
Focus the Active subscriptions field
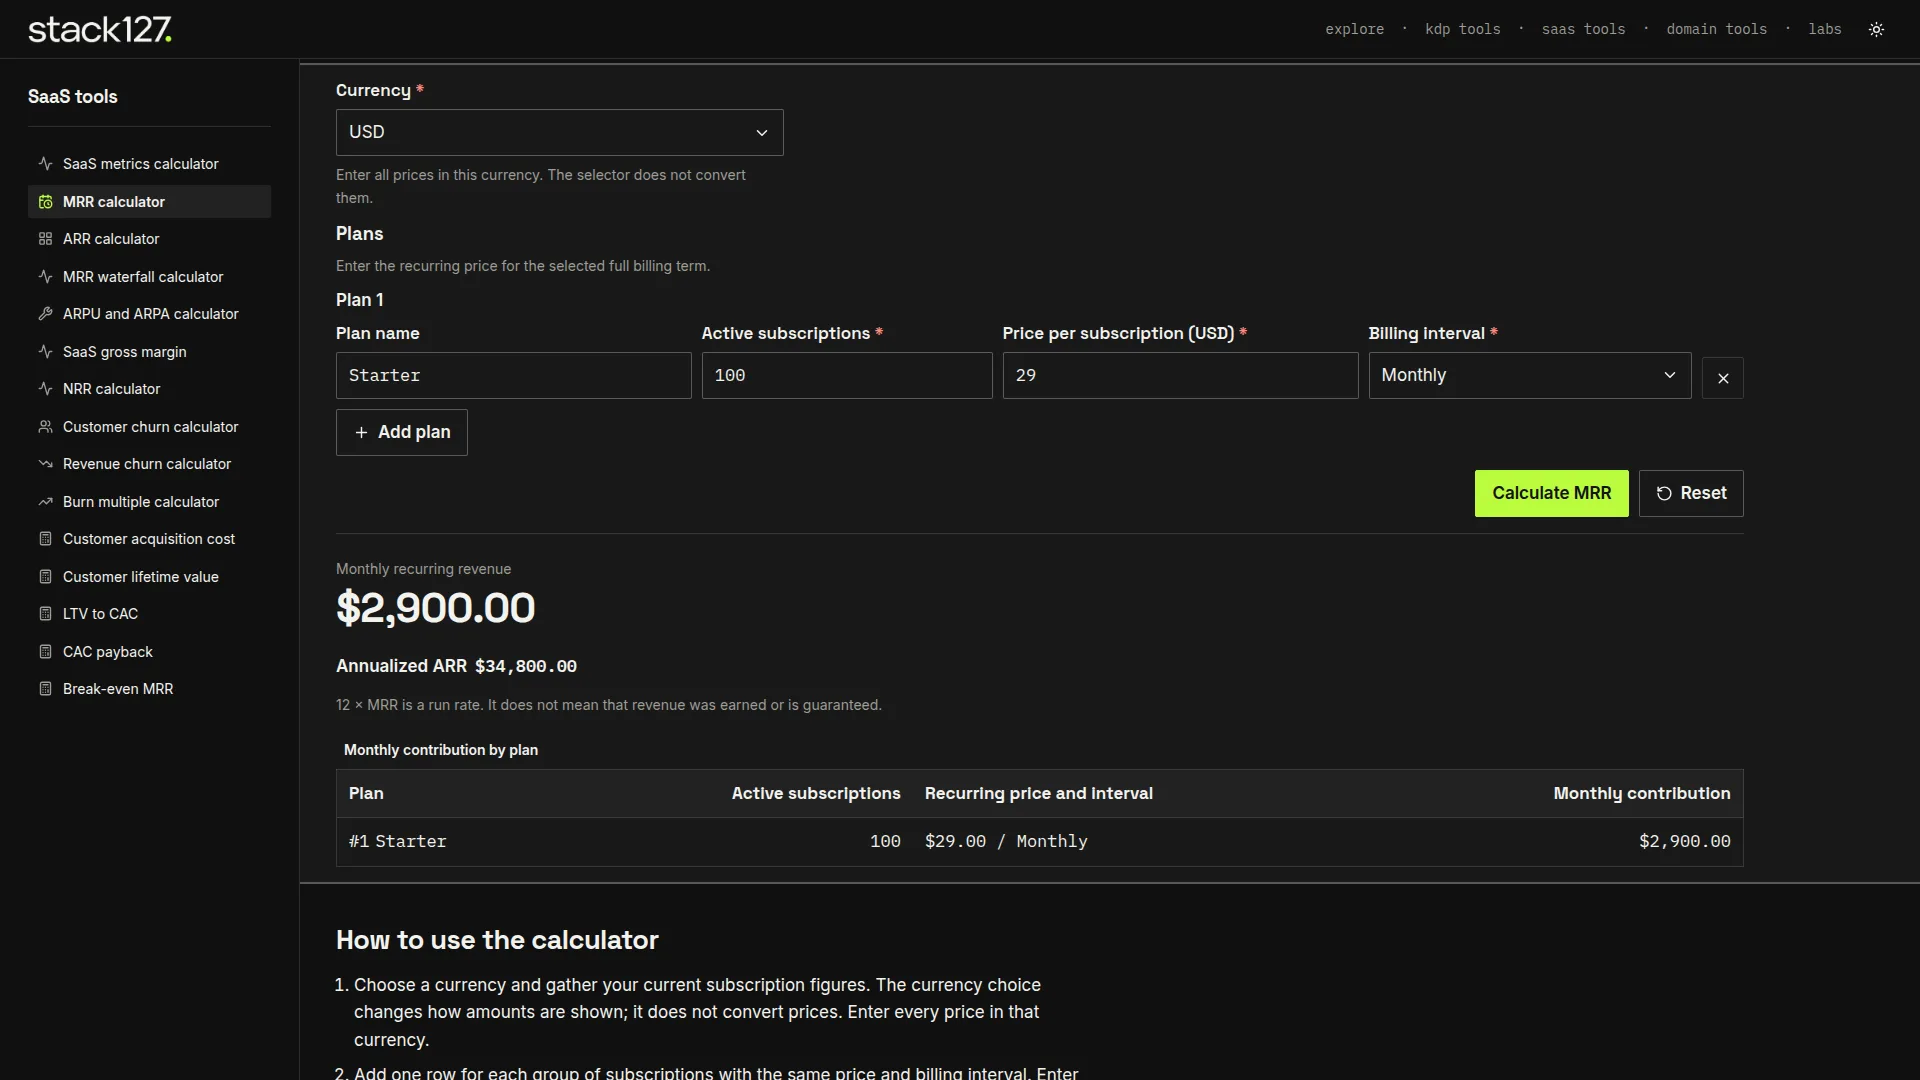point(846,375)
